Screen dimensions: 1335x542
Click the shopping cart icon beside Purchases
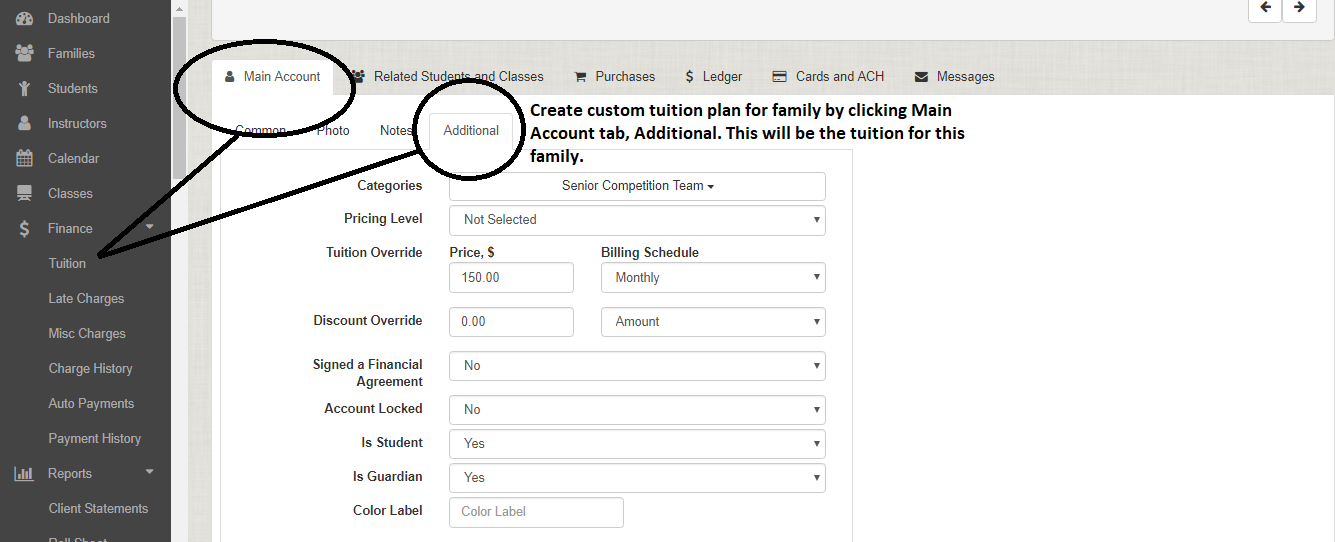tap(580, 76)
